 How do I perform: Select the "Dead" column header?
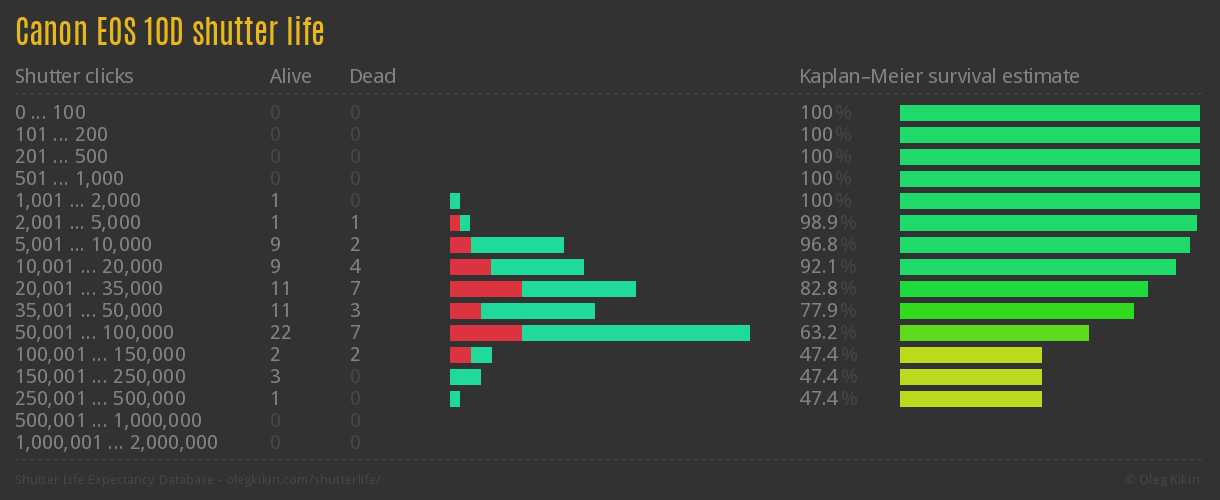click(373, 76)
